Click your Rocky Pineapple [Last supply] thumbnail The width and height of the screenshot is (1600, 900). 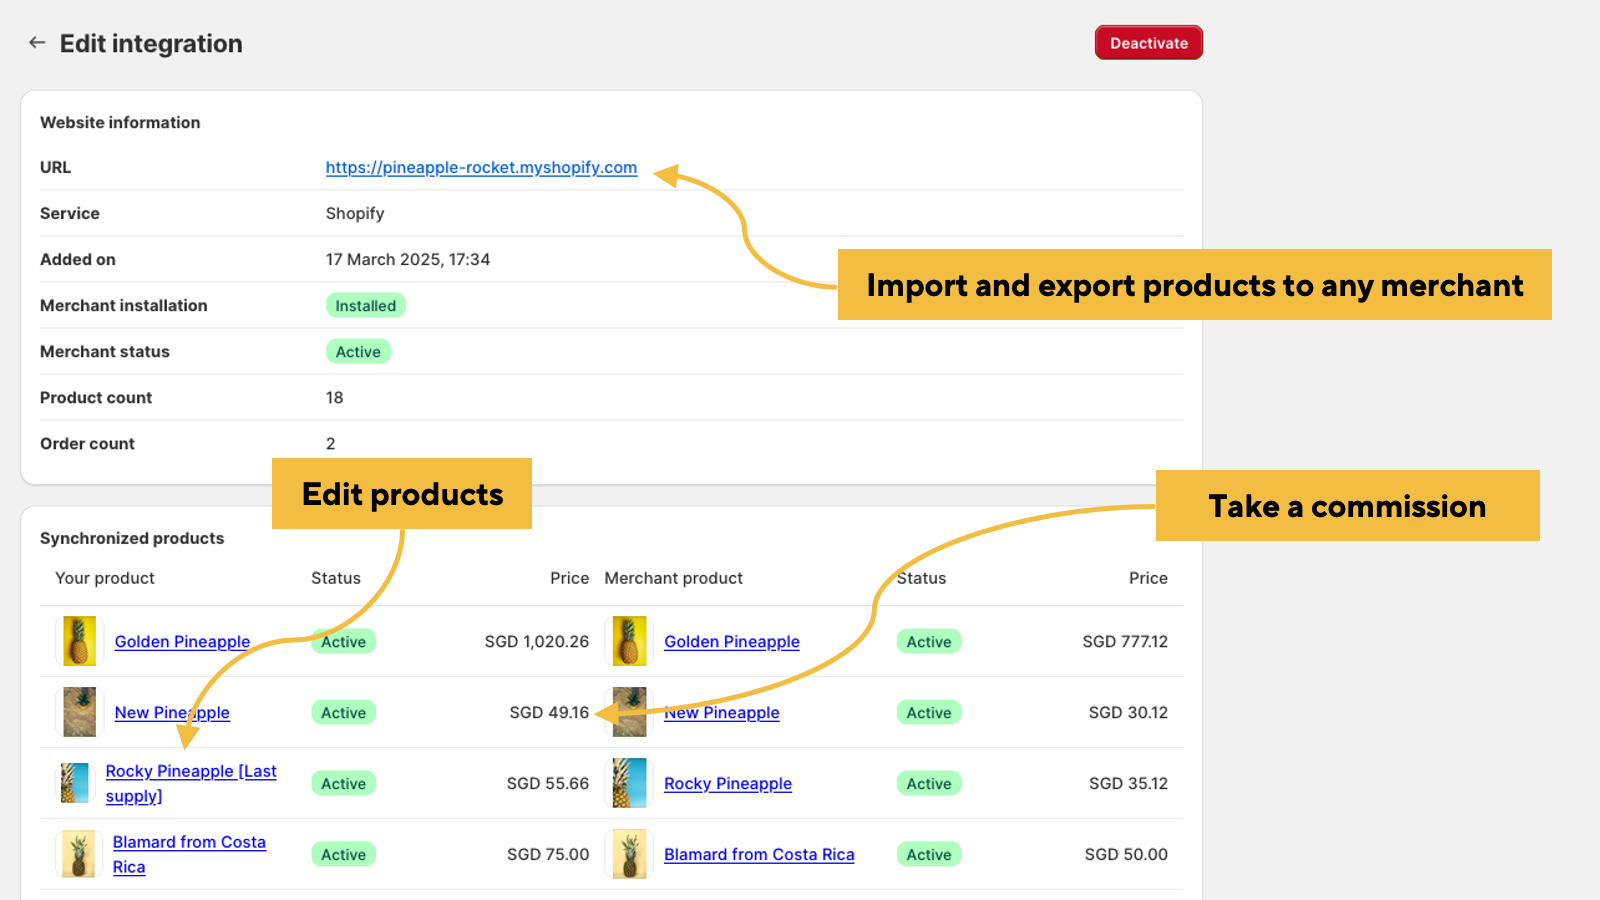(x=75, y=783)
